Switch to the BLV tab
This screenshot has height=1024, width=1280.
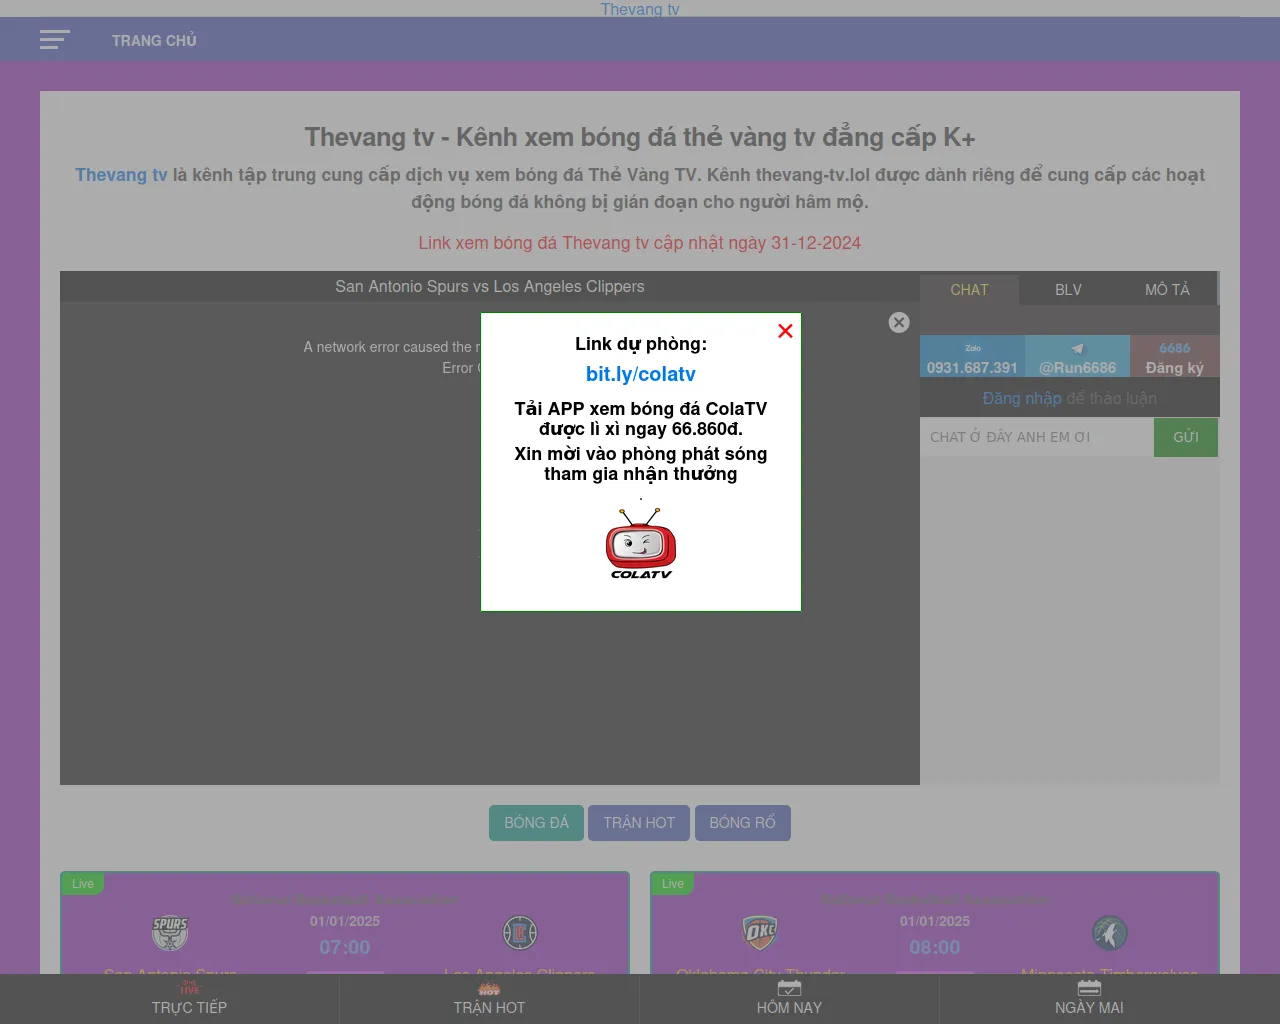pos(1068,290)
